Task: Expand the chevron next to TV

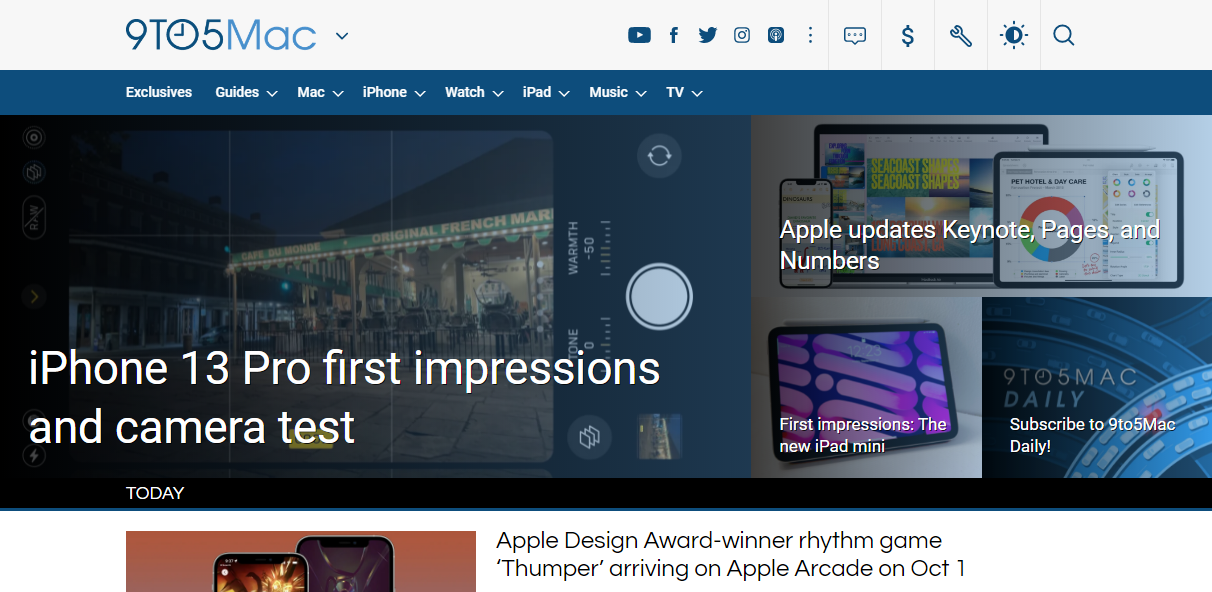Action: point(697,93)
